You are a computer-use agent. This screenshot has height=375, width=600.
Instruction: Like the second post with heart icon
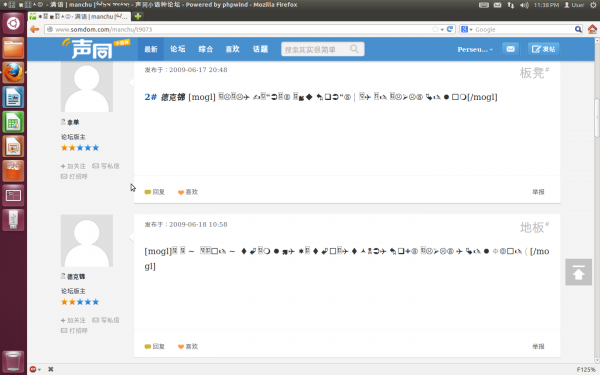point(188,192)
